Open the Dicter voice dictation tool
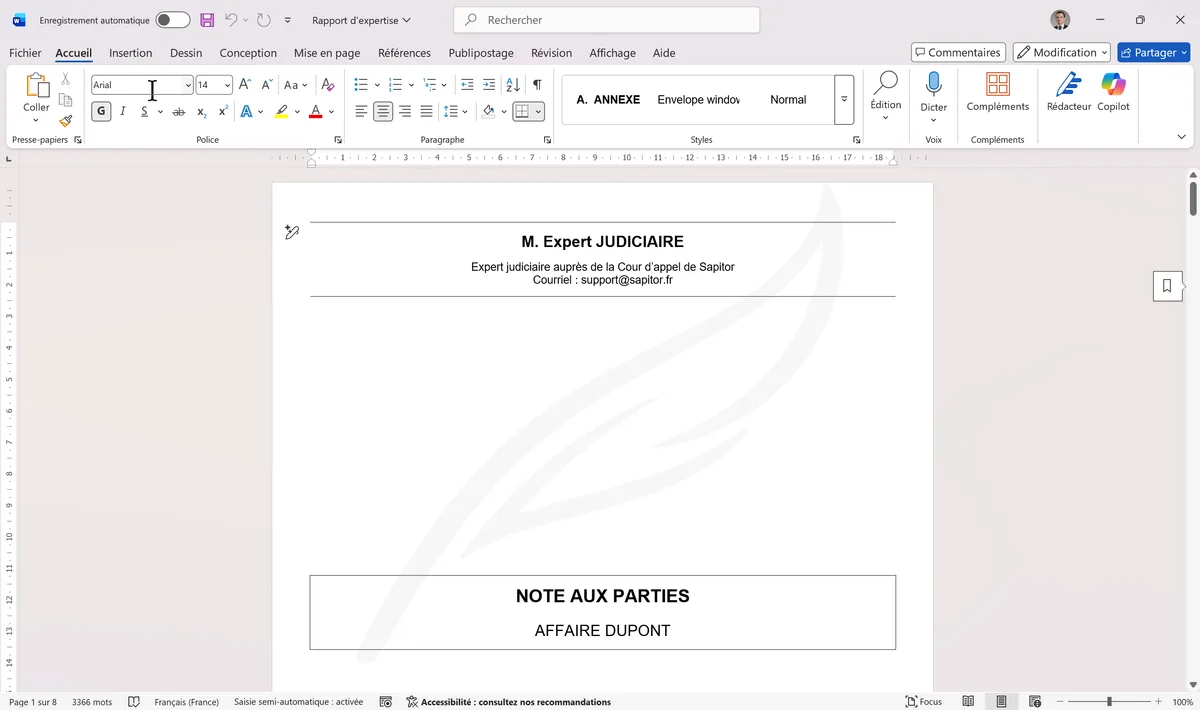Image resolution: width=1200 pixels, height=710 pixels. point(933,95)
